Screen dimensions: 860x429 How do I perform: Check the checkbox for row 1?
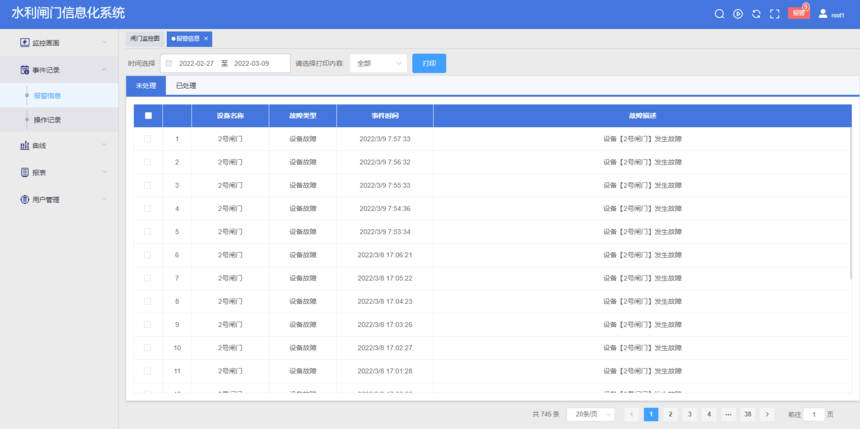tap(148, 139)
